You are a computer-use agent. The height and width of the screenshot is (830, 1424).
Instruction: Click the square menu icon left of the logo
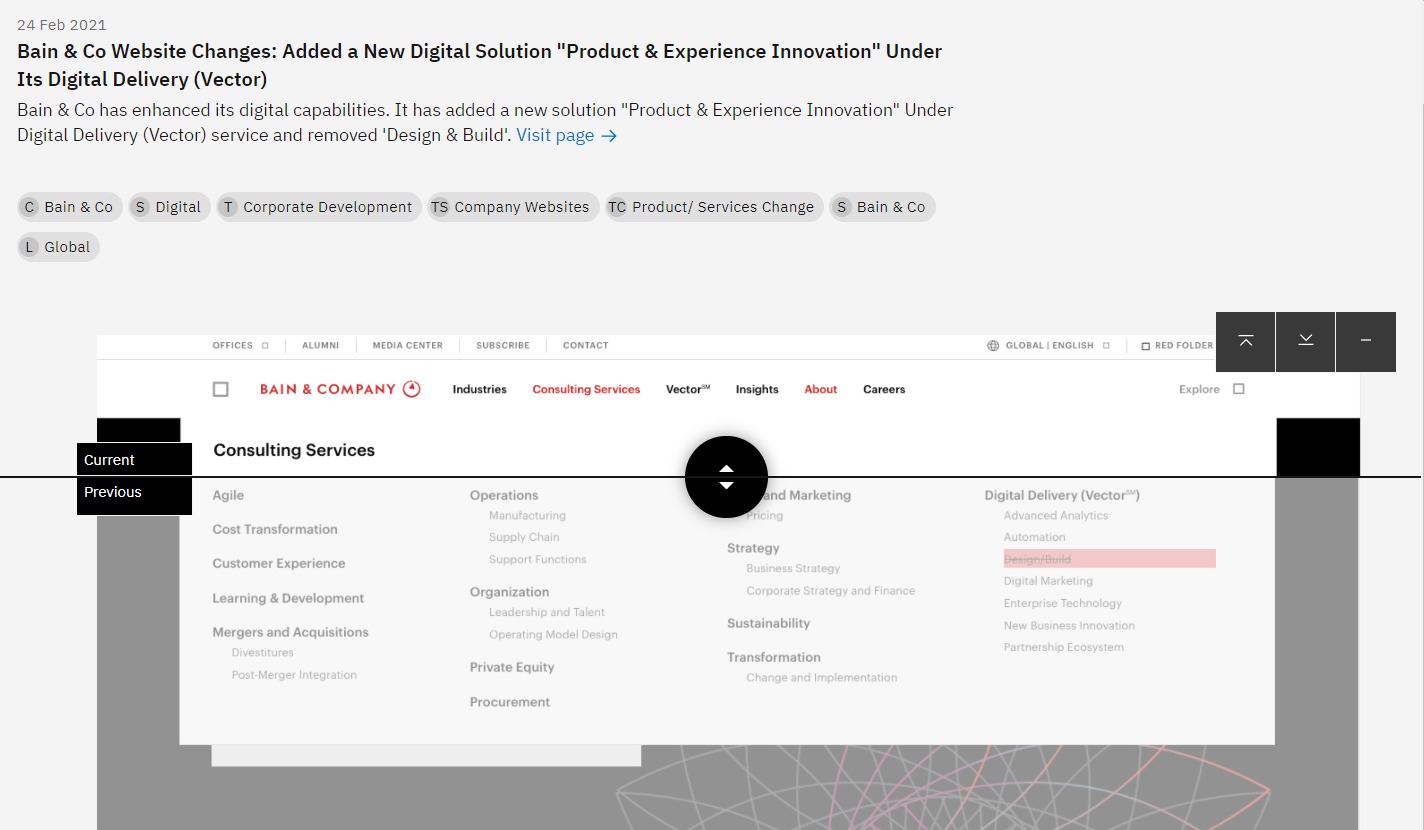pyautogui.click(x=221, y=389)
